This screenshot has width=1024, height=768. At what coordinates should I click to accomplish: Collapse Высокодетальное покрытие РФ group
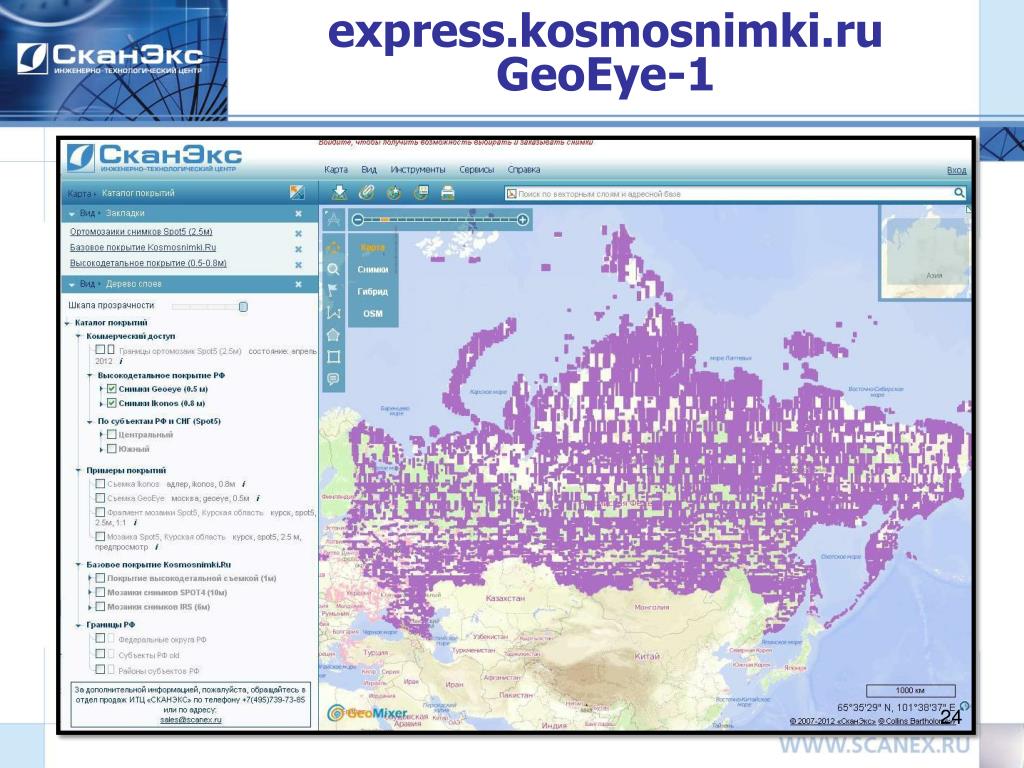pos(90,376)
